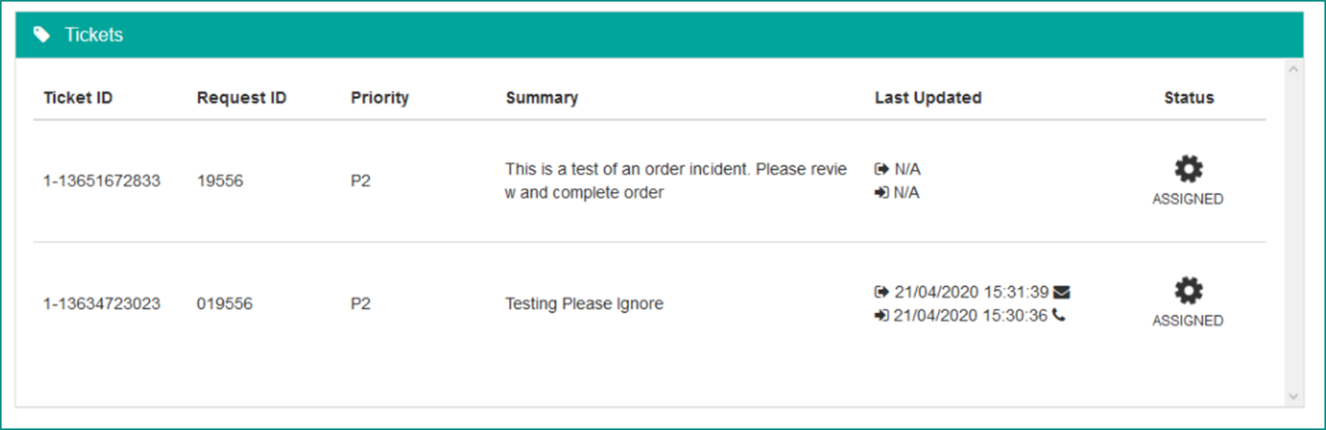1326x430 pixels.
Task: Sort by the Request ID column header
Action: [x=242, y=98]
